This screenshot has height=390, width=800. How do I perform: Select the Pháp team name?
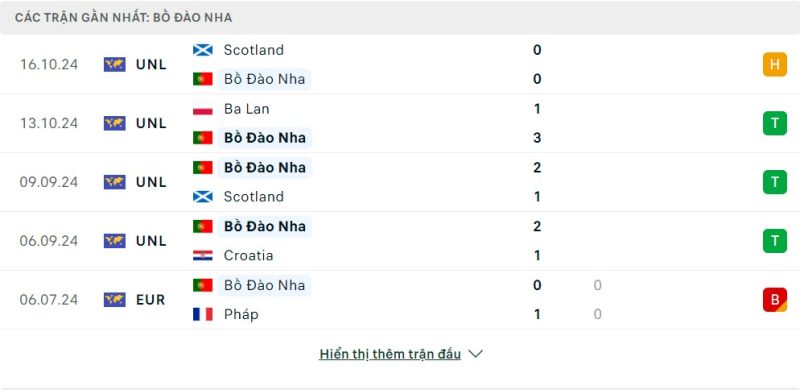click(241, 314)
